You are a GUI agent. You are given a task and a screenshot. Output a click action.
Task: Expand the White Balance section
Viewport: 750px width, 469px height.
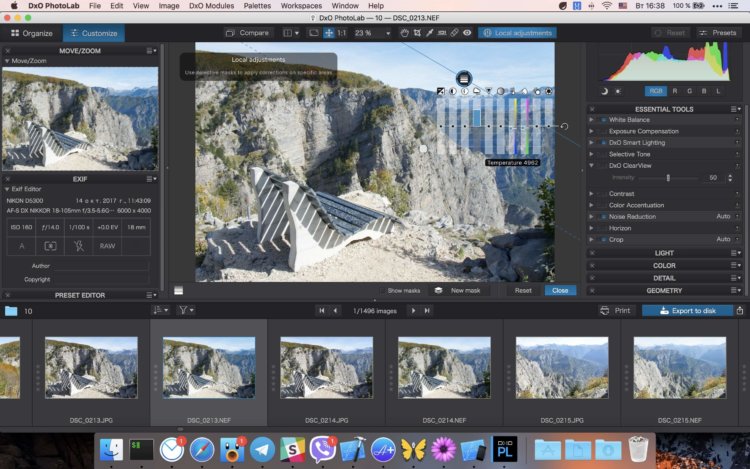coord(591,120)
